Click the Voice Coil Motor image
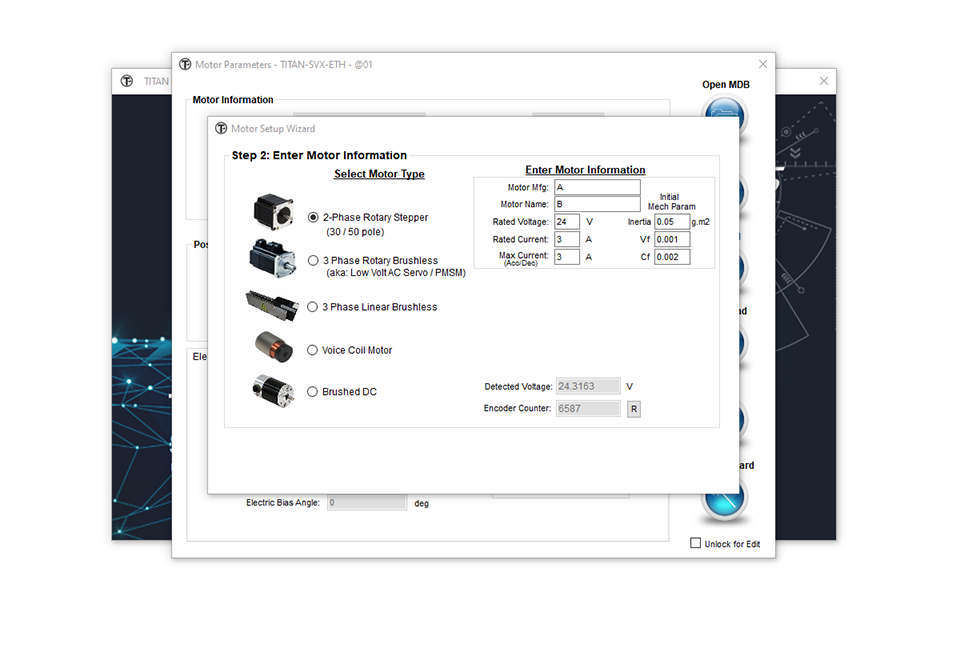 click(273, 347)
